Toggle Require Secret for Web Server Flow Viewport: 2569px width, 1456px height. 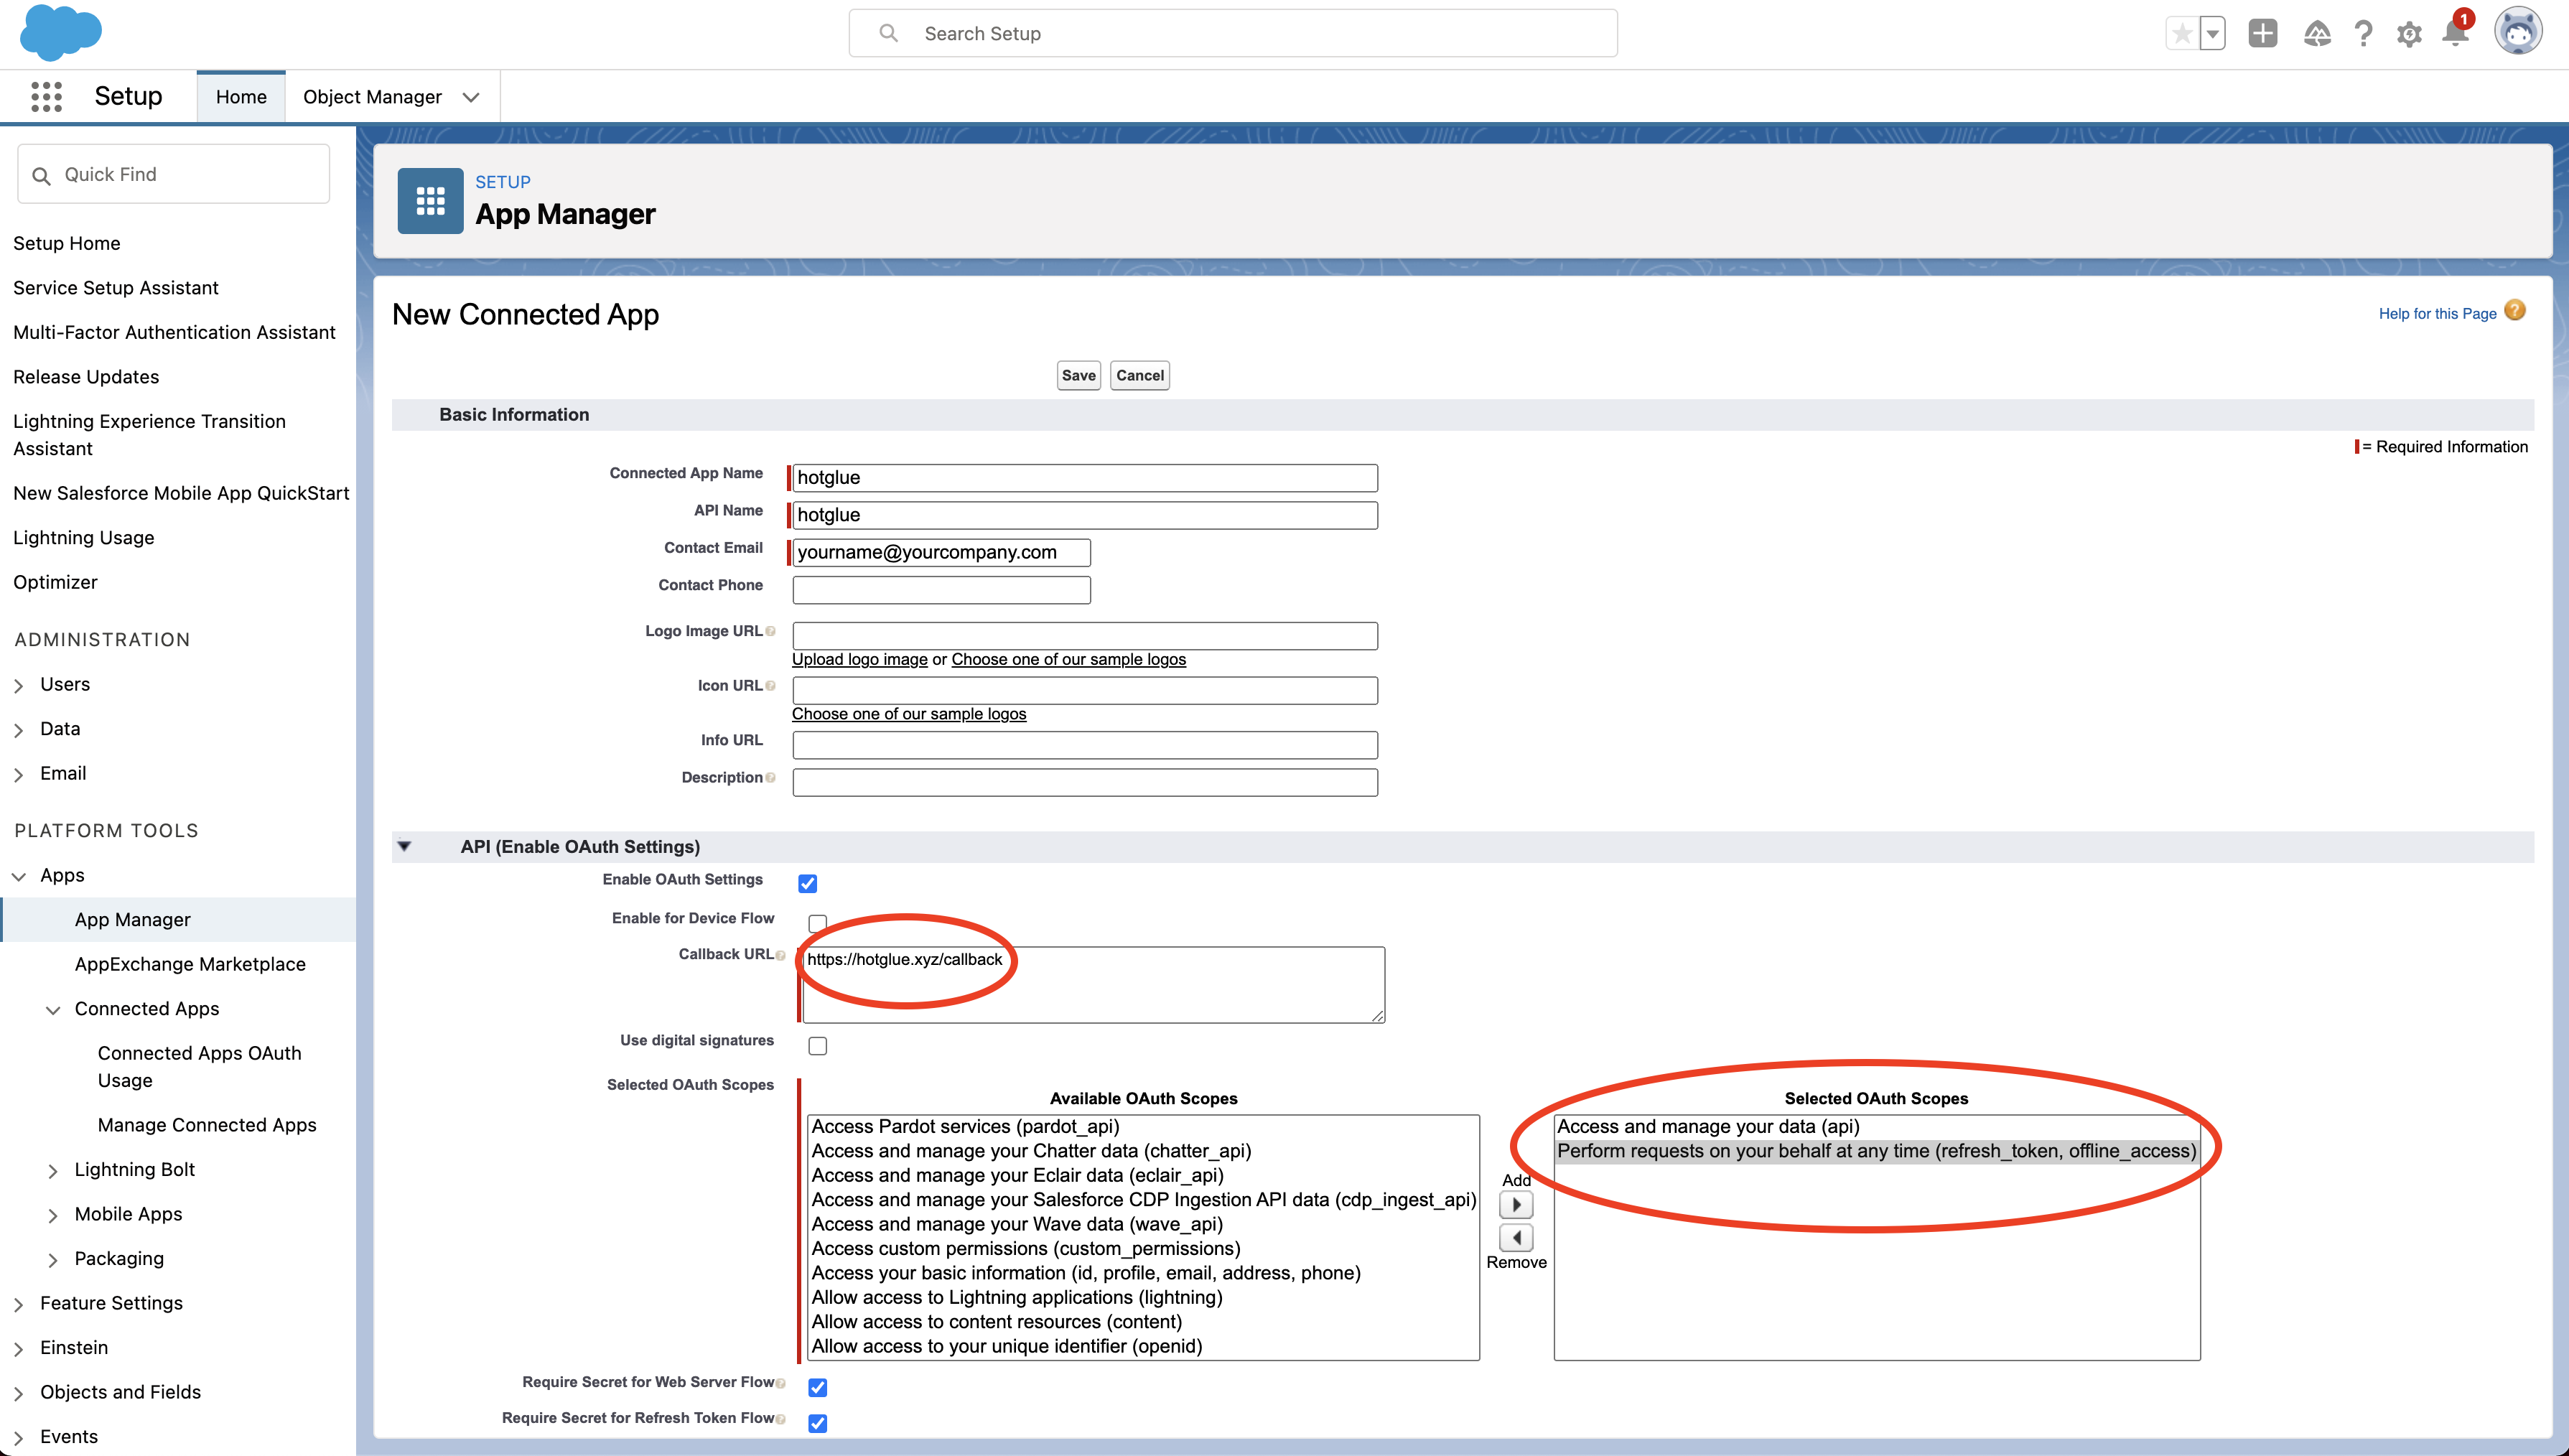tap(818, 1387)
